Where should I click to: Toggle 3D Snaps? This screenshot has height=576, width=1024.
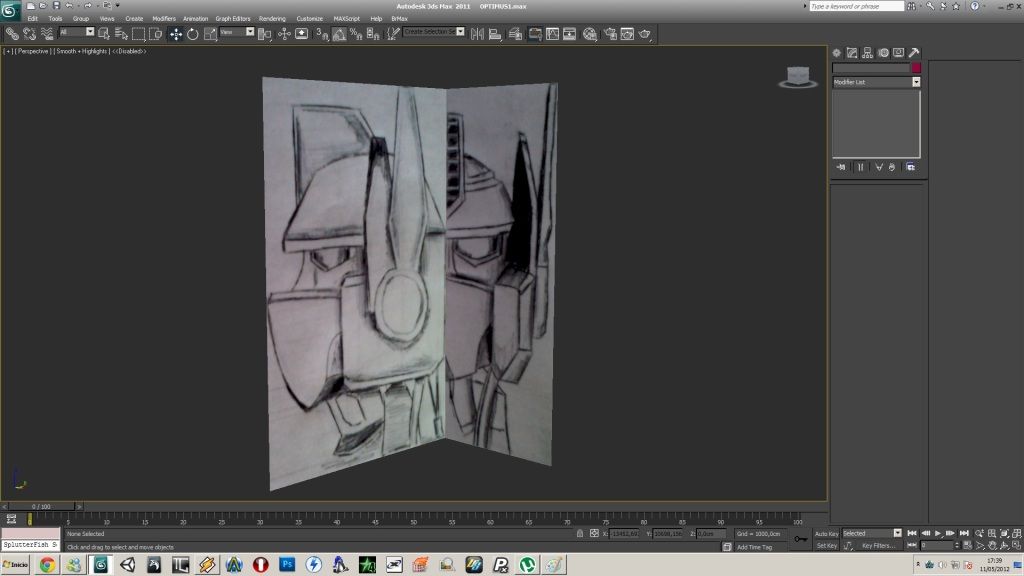pyautogui.click(x=322, y=34)
